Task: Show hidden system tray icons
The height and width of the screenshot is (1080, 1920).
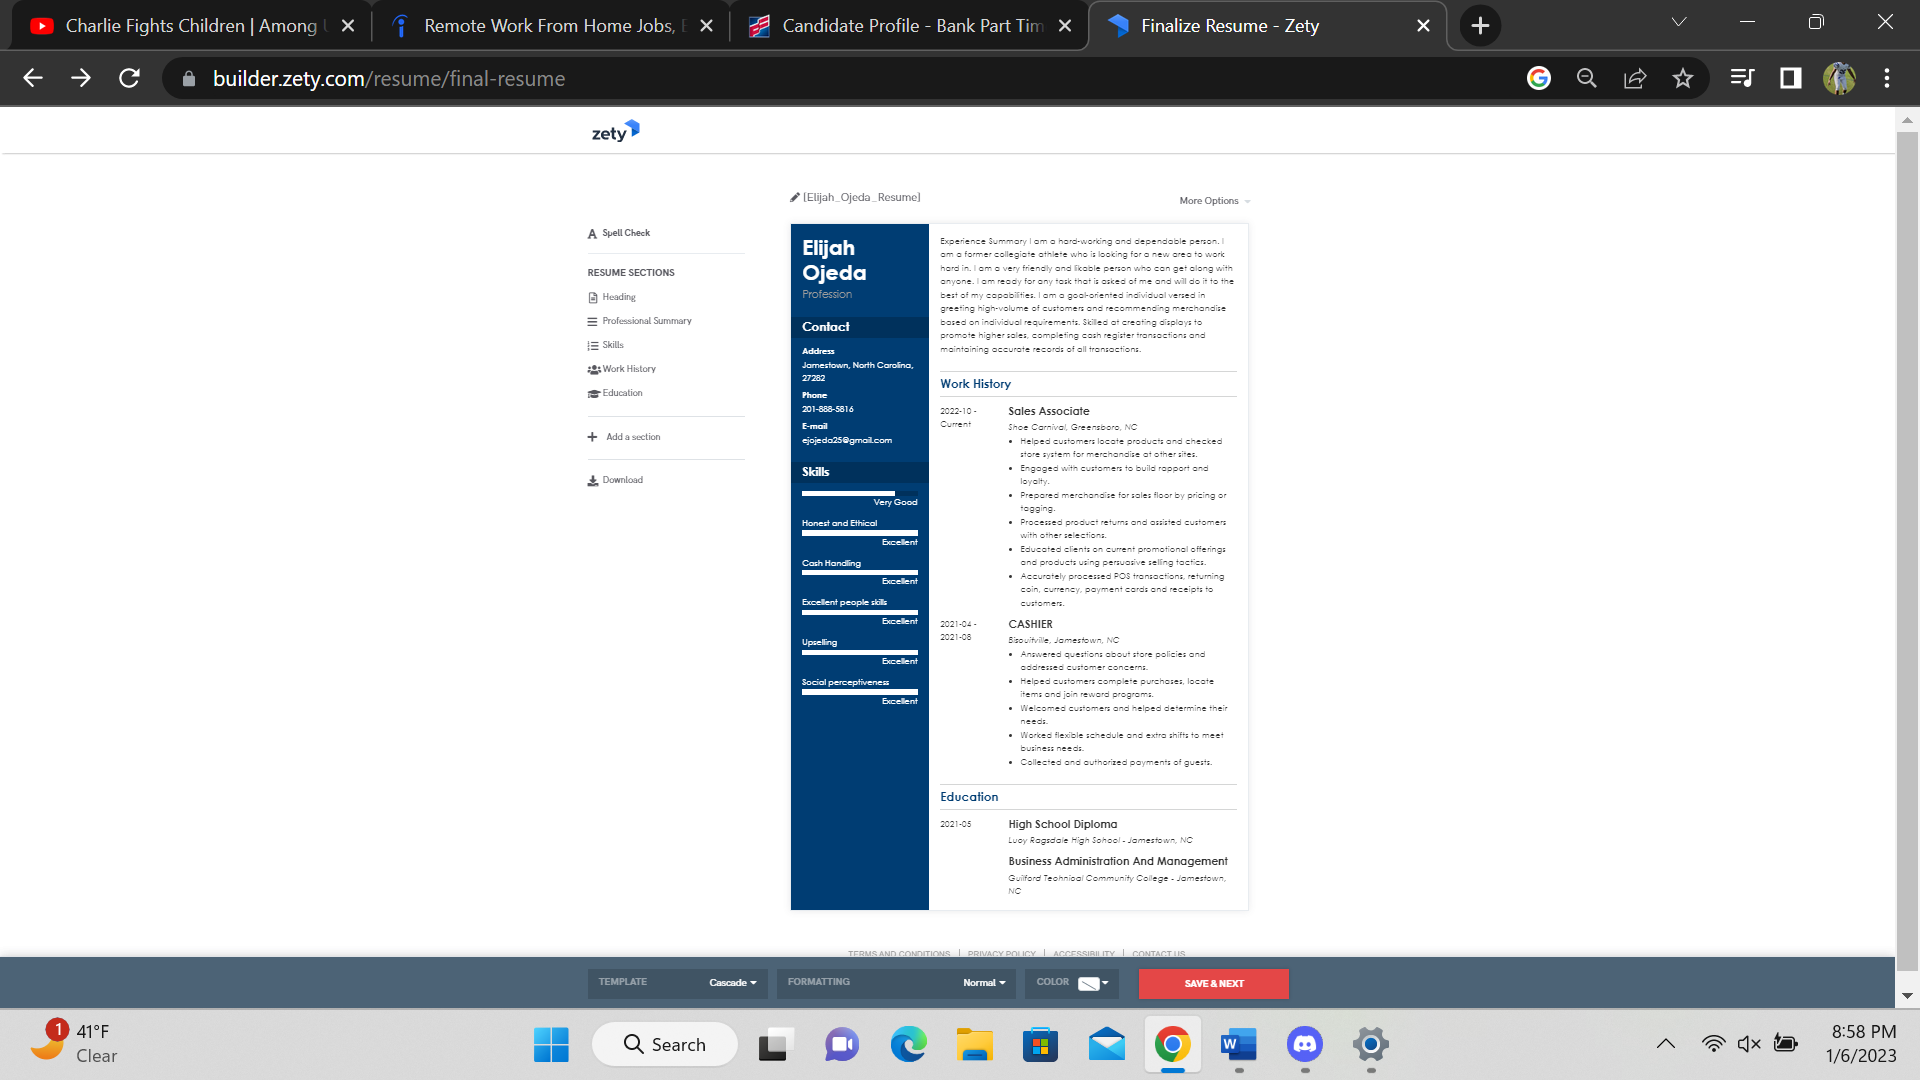Action: (1666, 1044)
